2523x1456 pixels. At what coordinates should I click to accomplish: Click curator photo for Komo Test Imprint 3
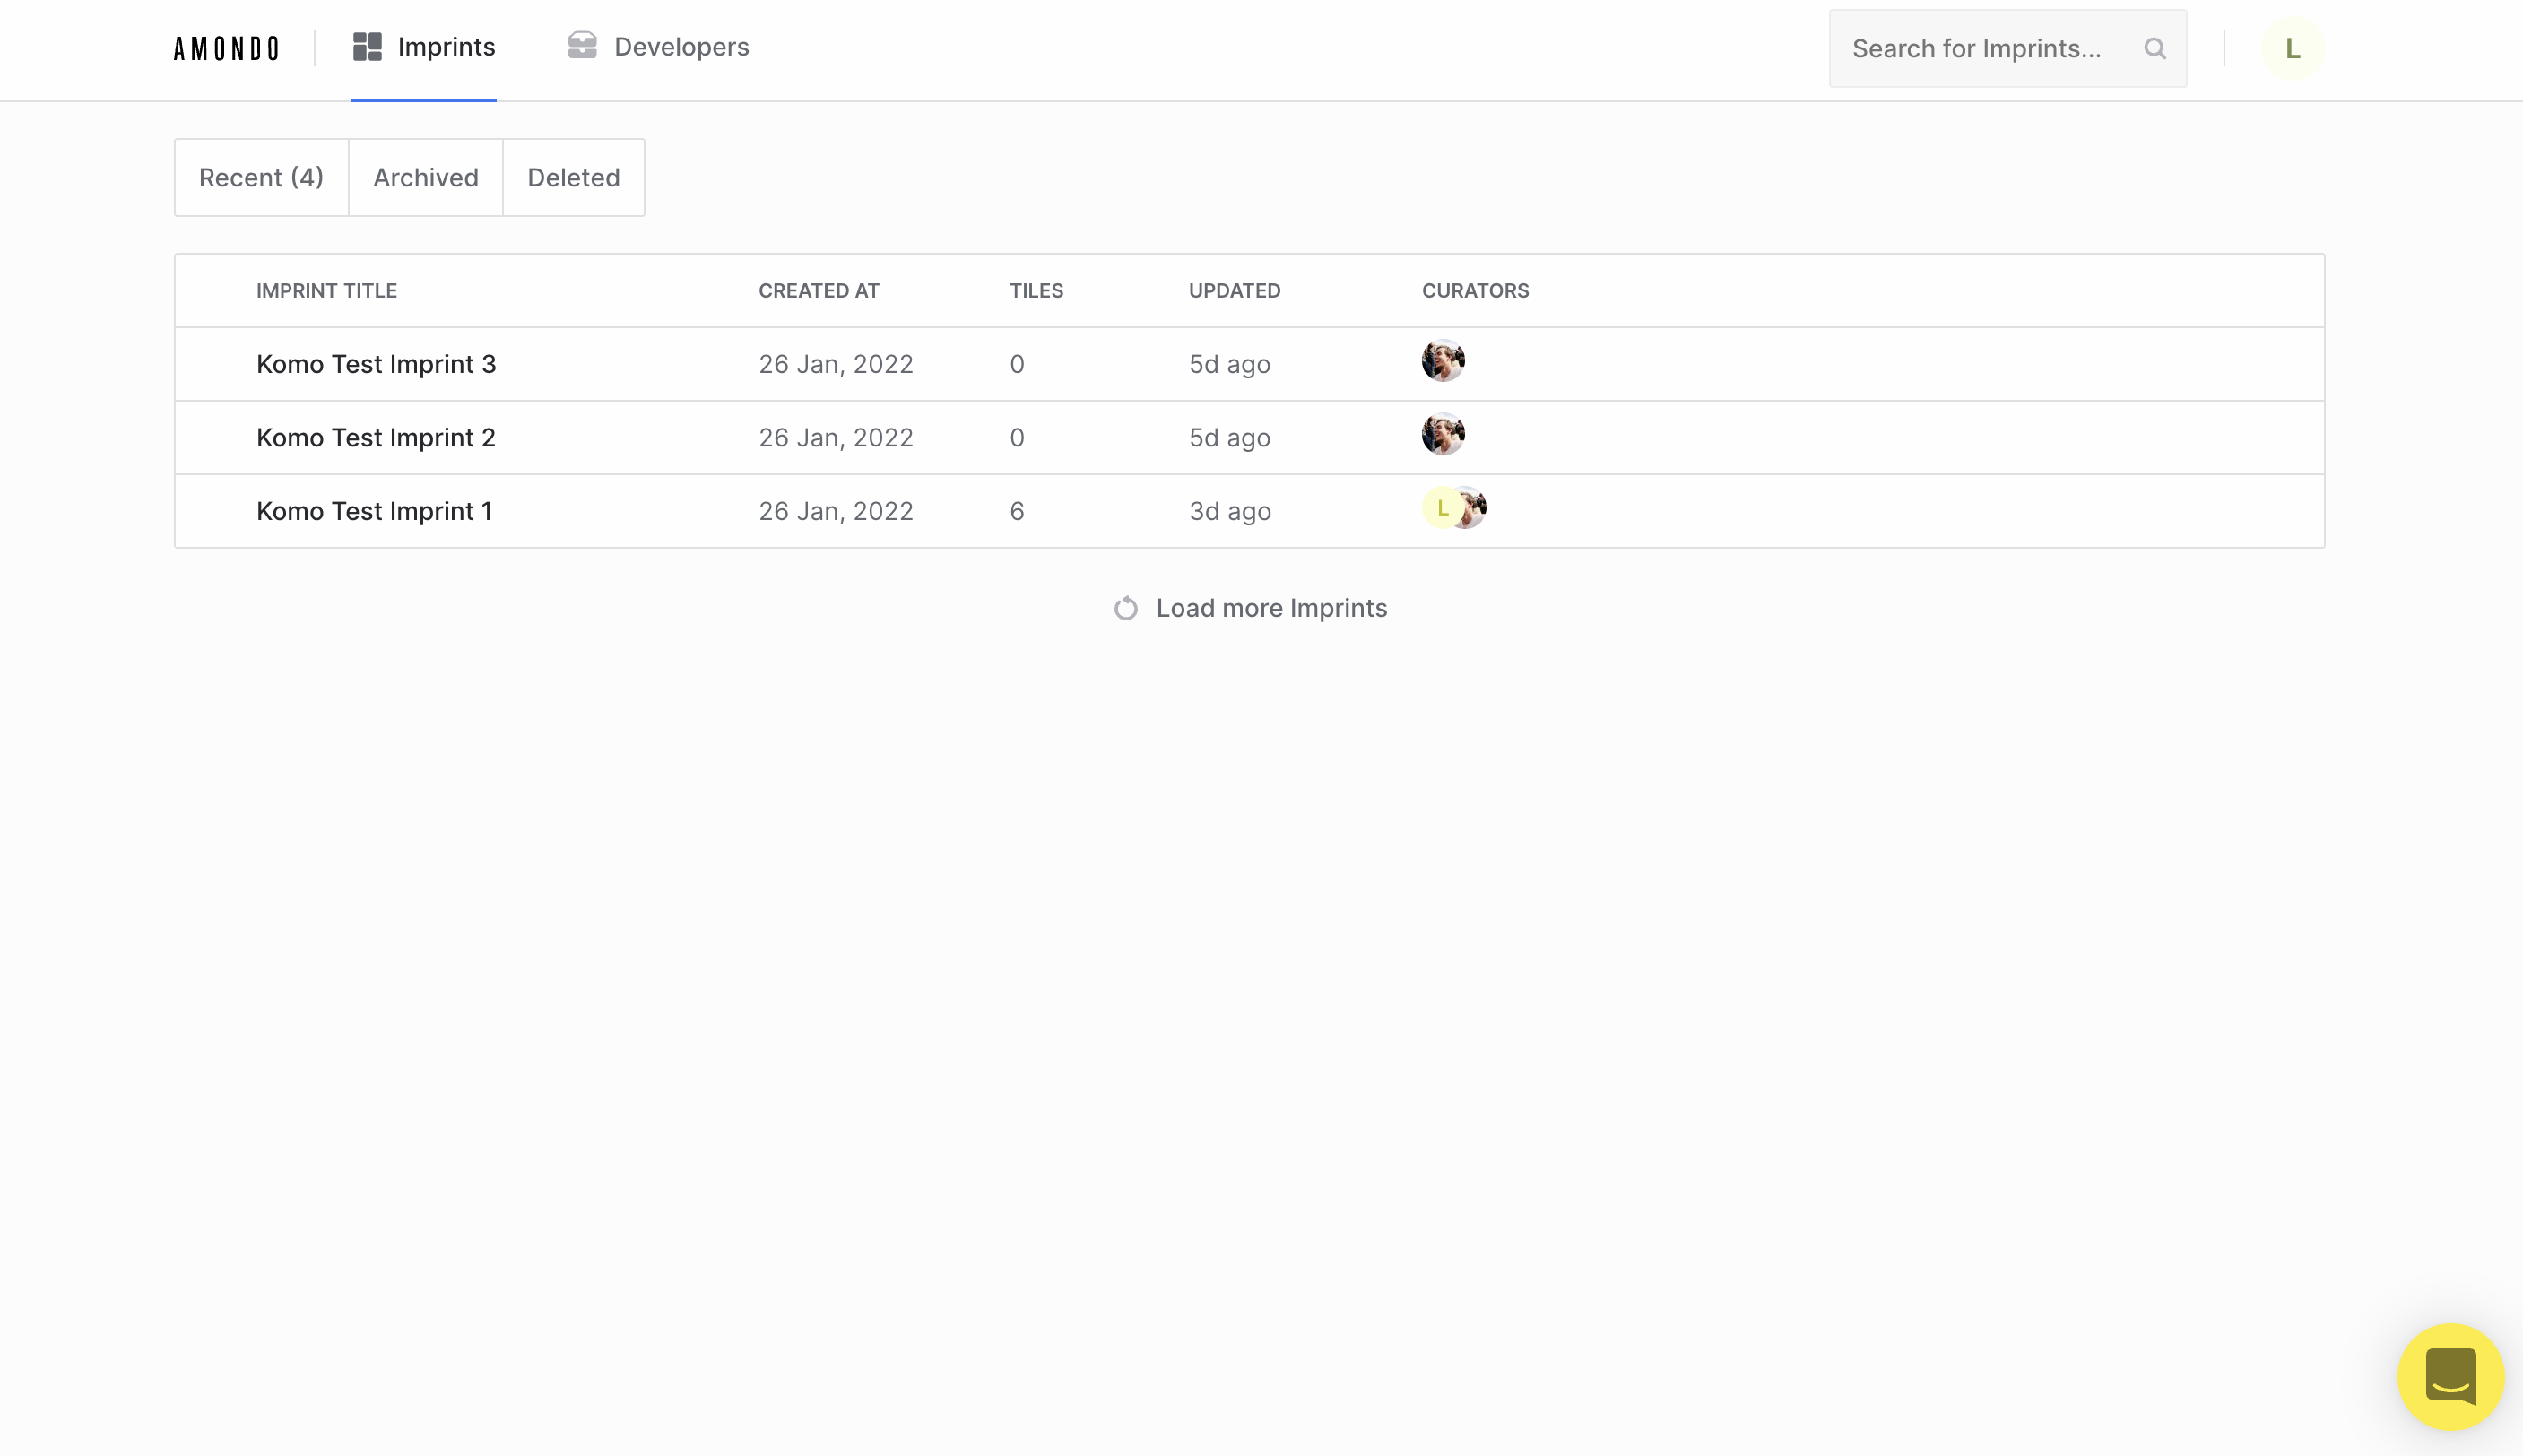click(x=1442, y=362)
